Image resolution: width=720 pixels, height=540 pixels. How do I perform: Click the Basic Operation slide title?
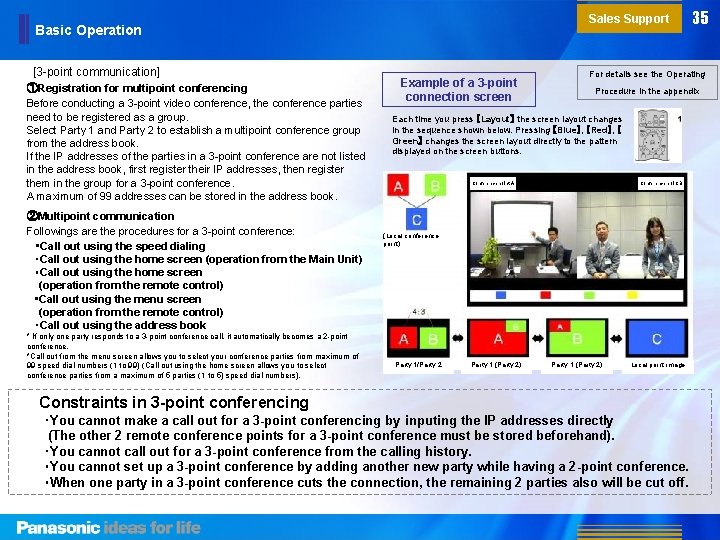[x=88, y=30]
